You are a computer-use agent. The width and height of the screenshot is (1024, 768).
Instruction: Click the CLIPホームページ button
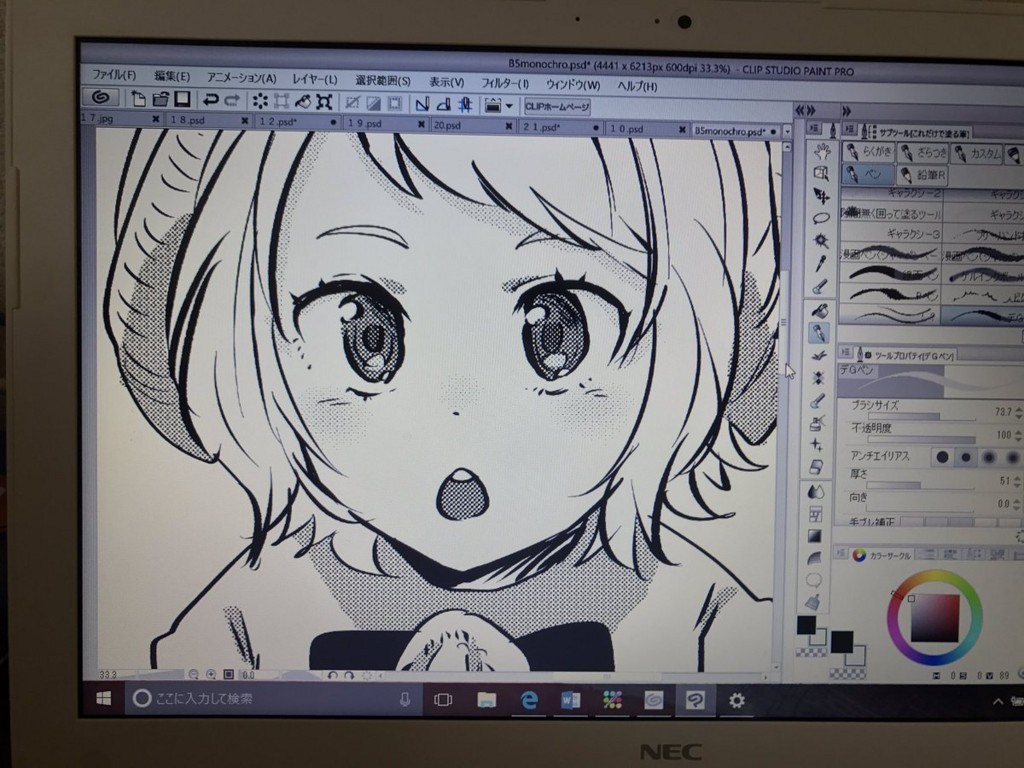tap(557, 106)
